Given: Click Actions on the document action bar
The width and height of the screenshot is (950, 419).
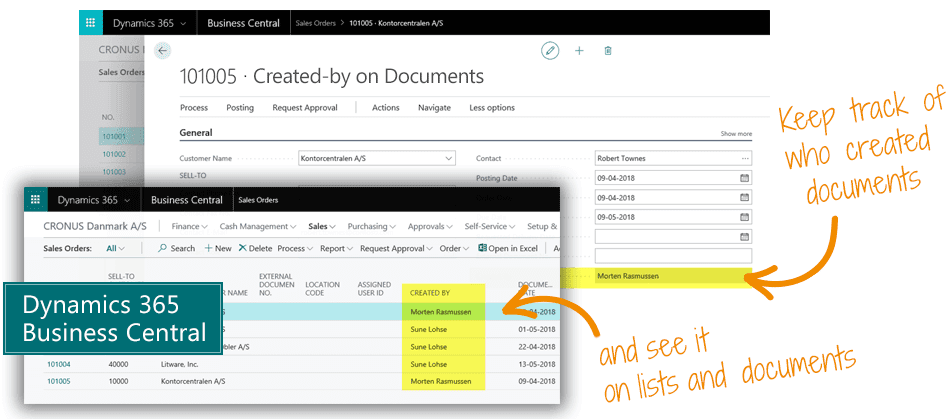Looking at the screenshot, I should 385,108.
